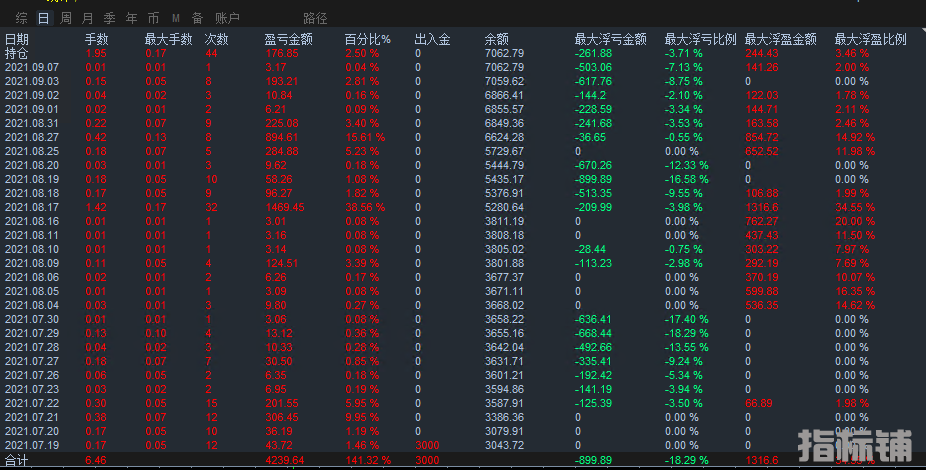Select the 2021.08.04 date row
Image resolution: width=926 pixels, height=470 pixels.
pyautogui.click(x=32, y=305)
